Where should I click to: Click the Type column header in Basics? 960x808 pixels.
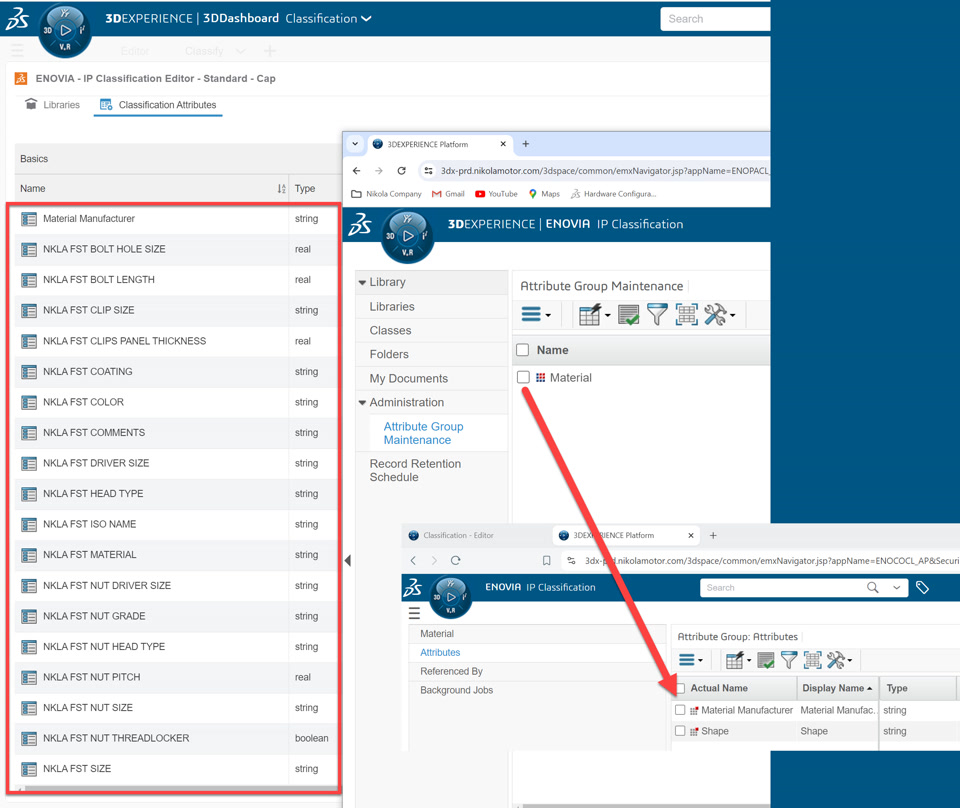[305, 189]
